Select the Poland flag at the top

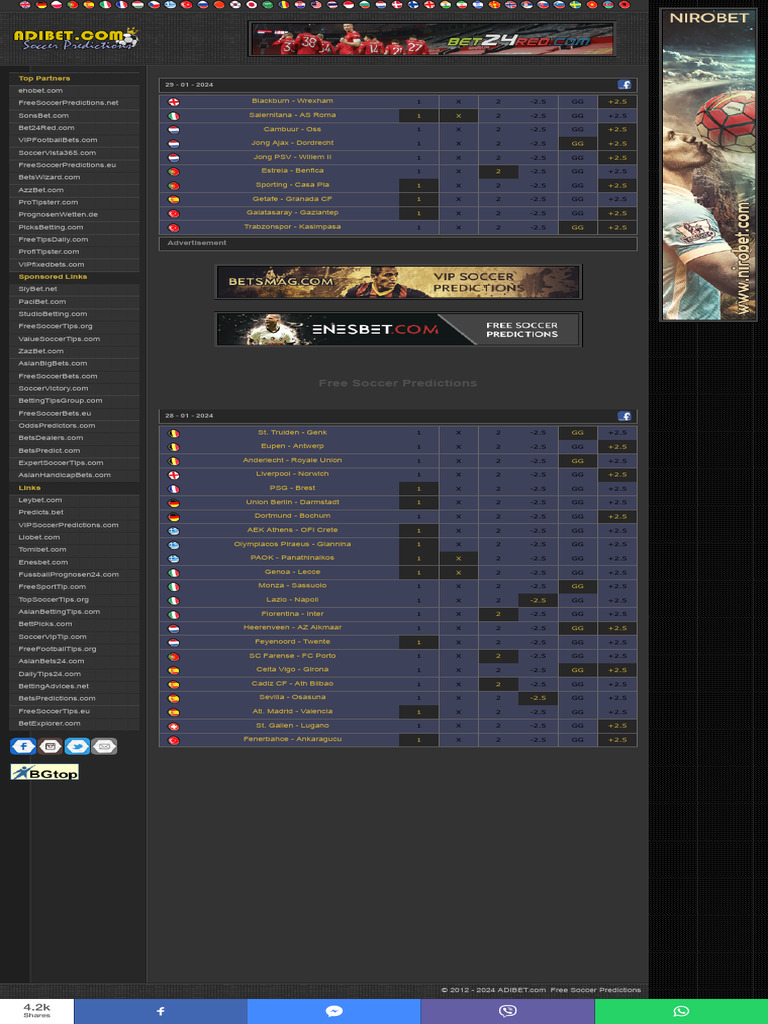click(57, 5)
